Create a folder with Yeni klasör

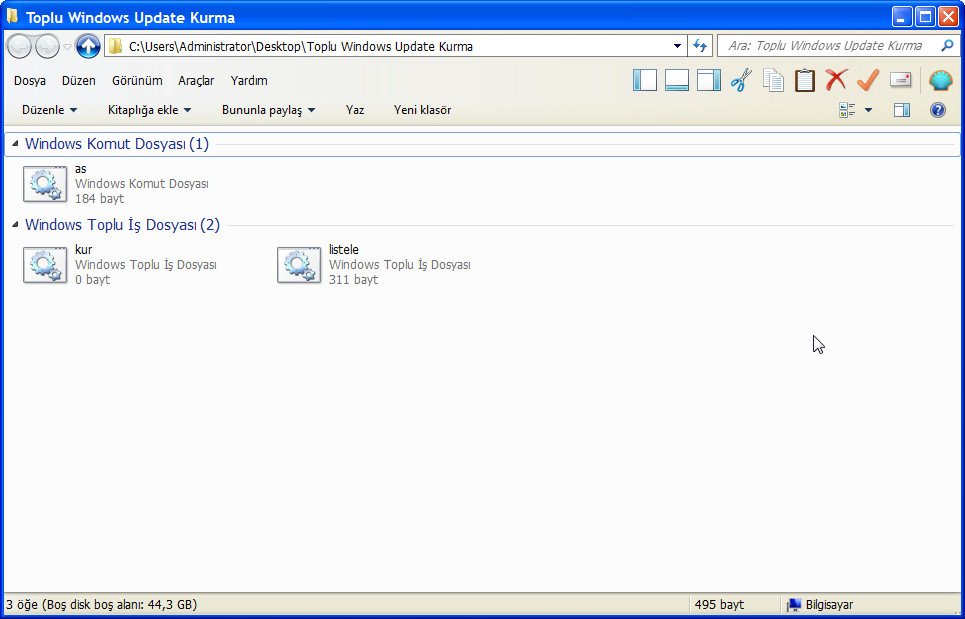coord(422,110)
